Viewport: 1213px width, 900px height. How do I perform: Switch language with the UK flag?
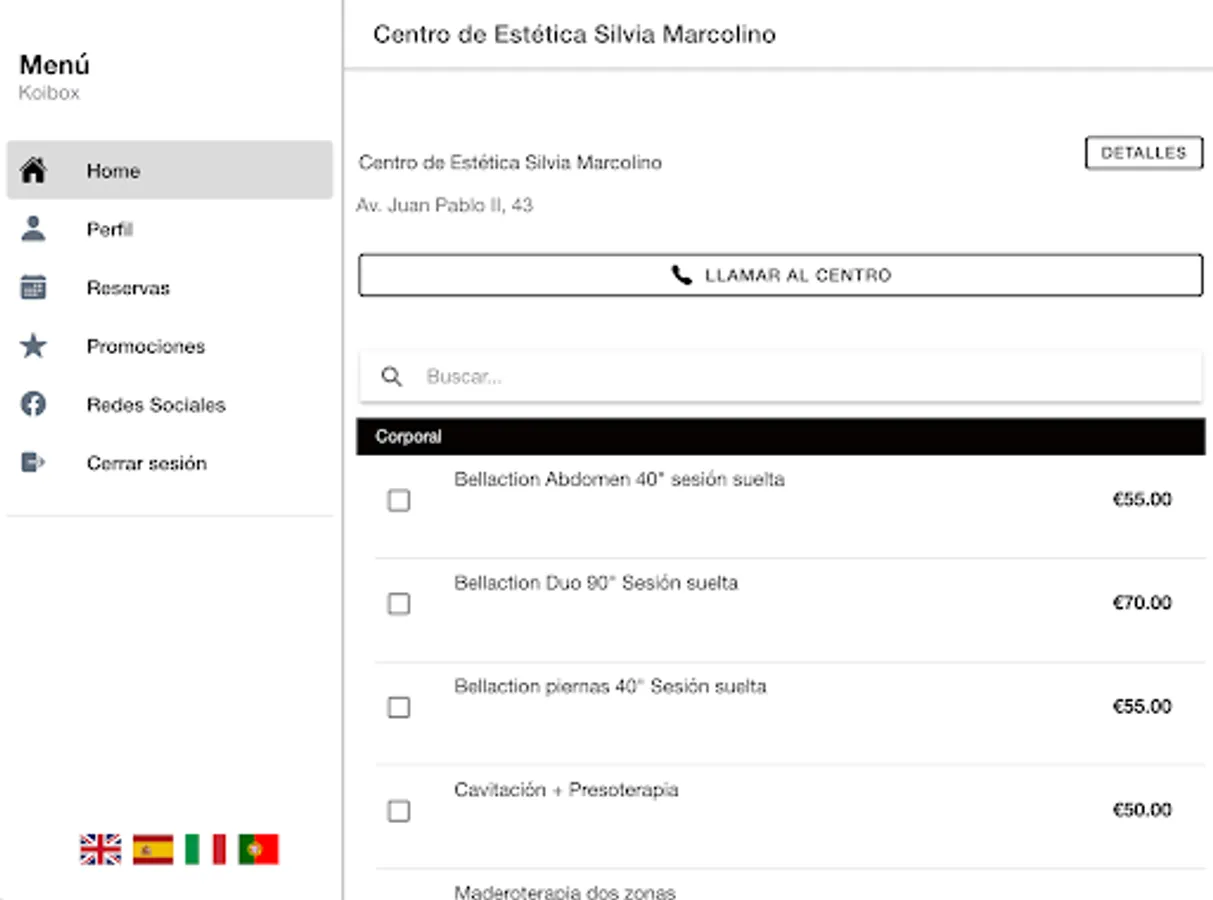100,849
